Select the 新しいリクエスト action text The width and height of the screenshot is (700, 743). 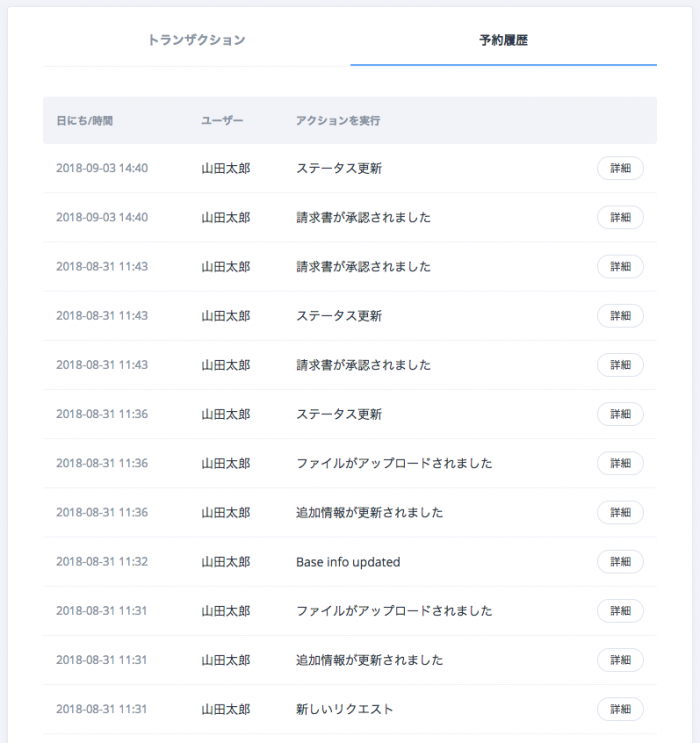tap(345, 709)
